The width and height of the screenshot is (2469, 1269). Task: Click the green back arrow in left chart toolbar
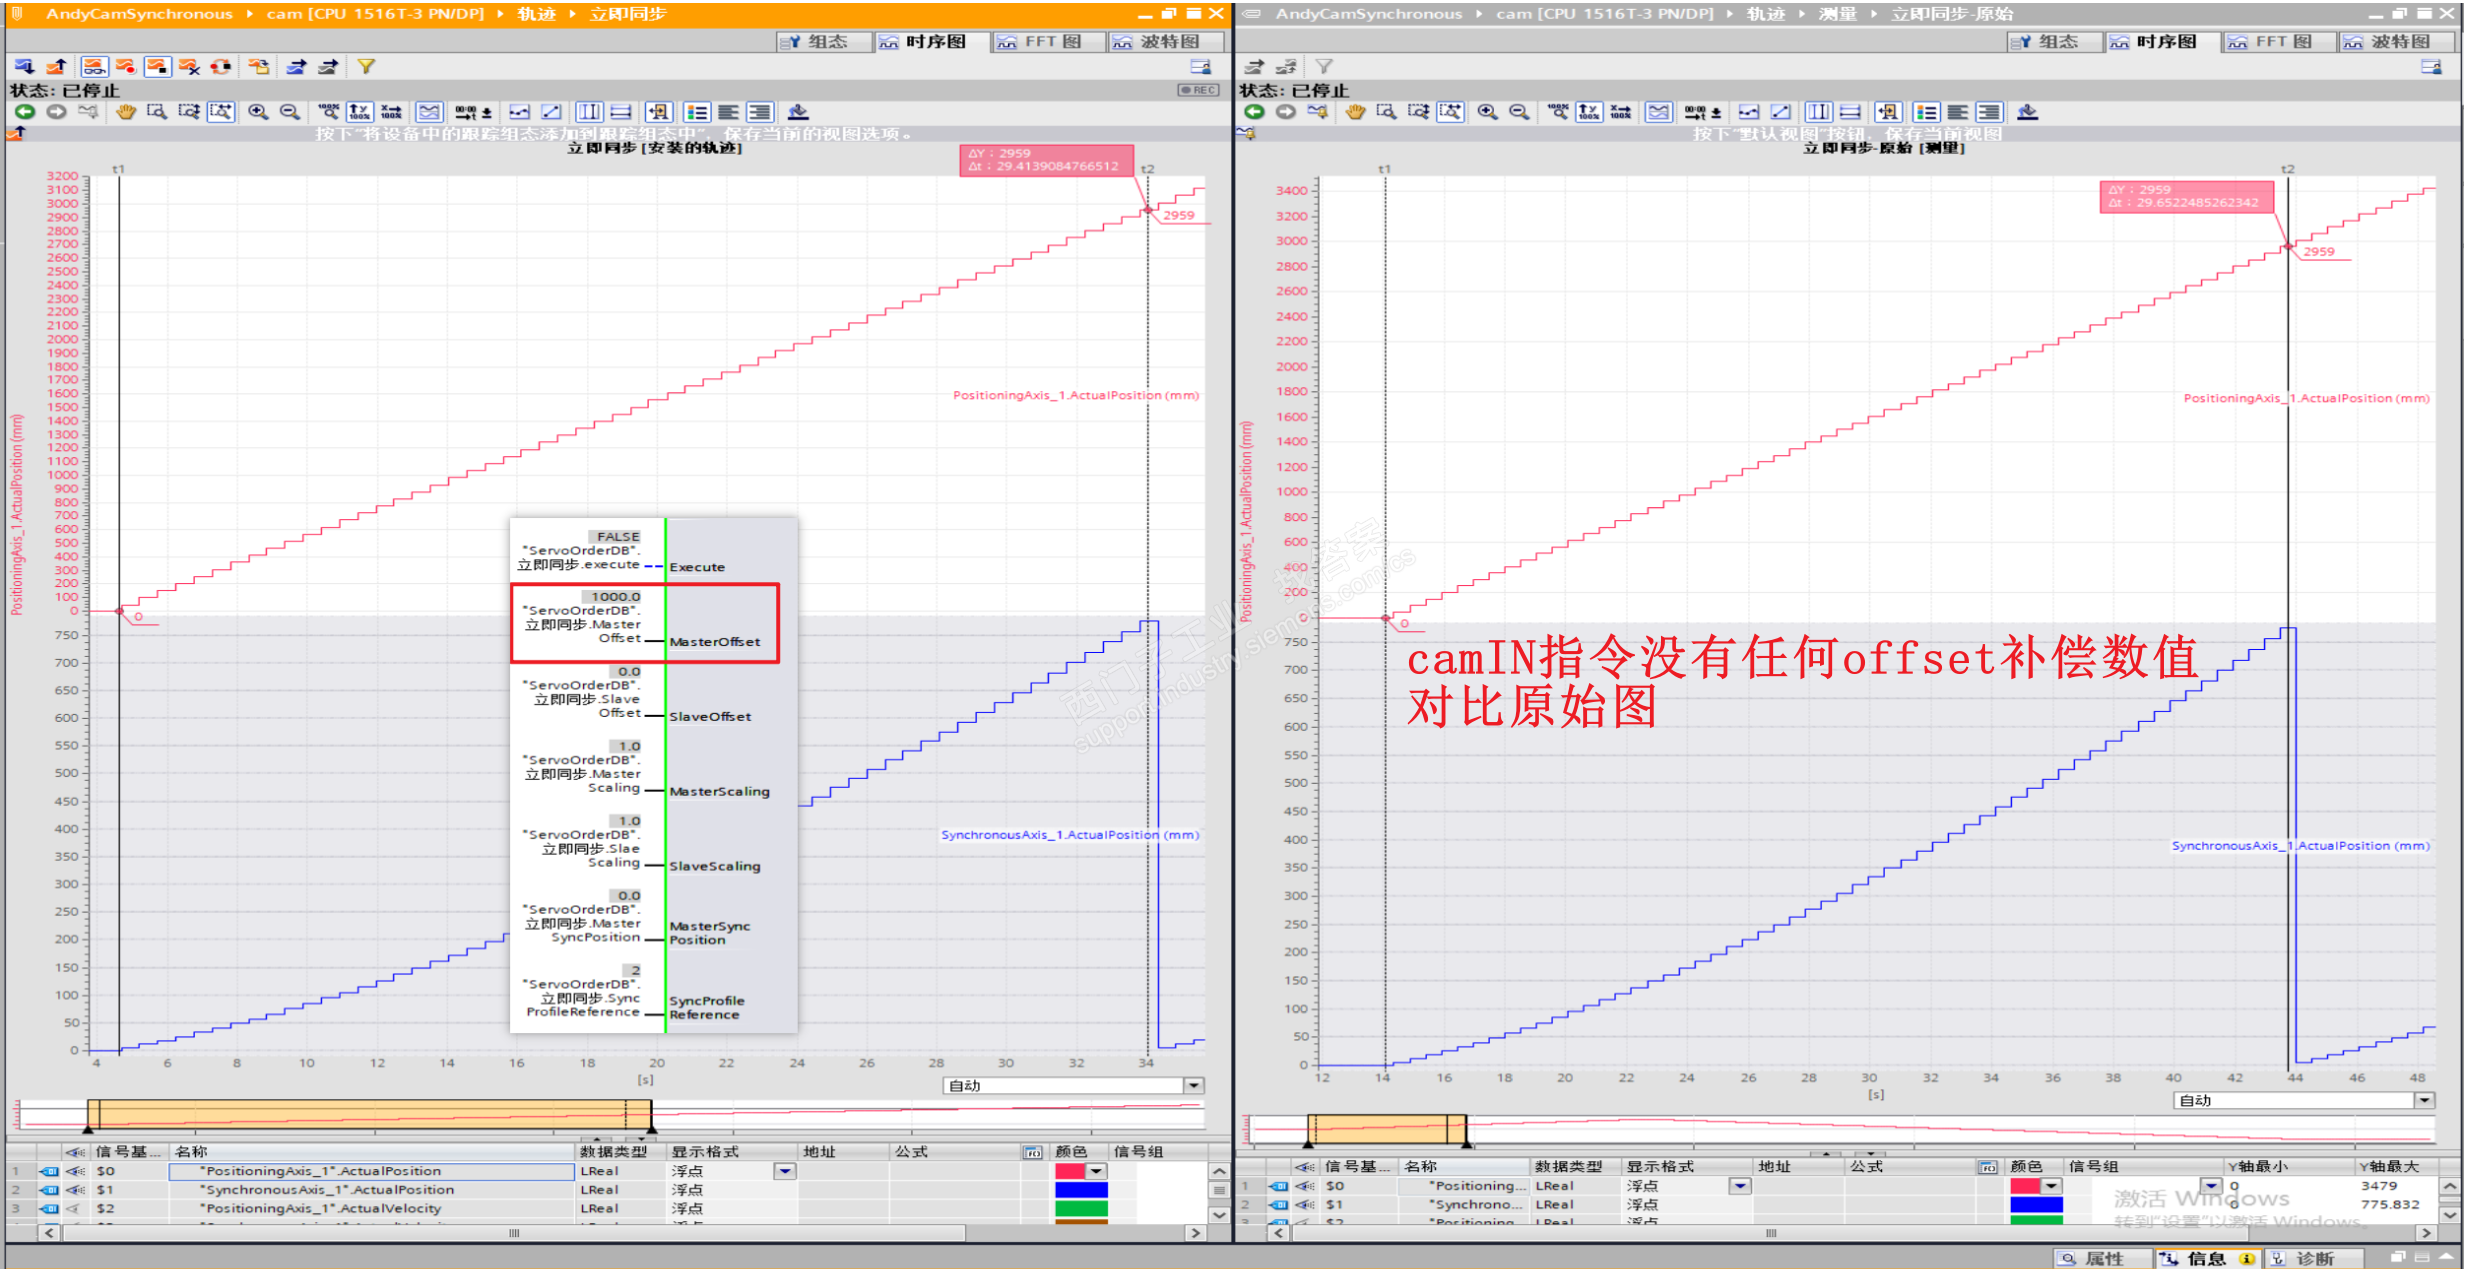click(24, 112)
